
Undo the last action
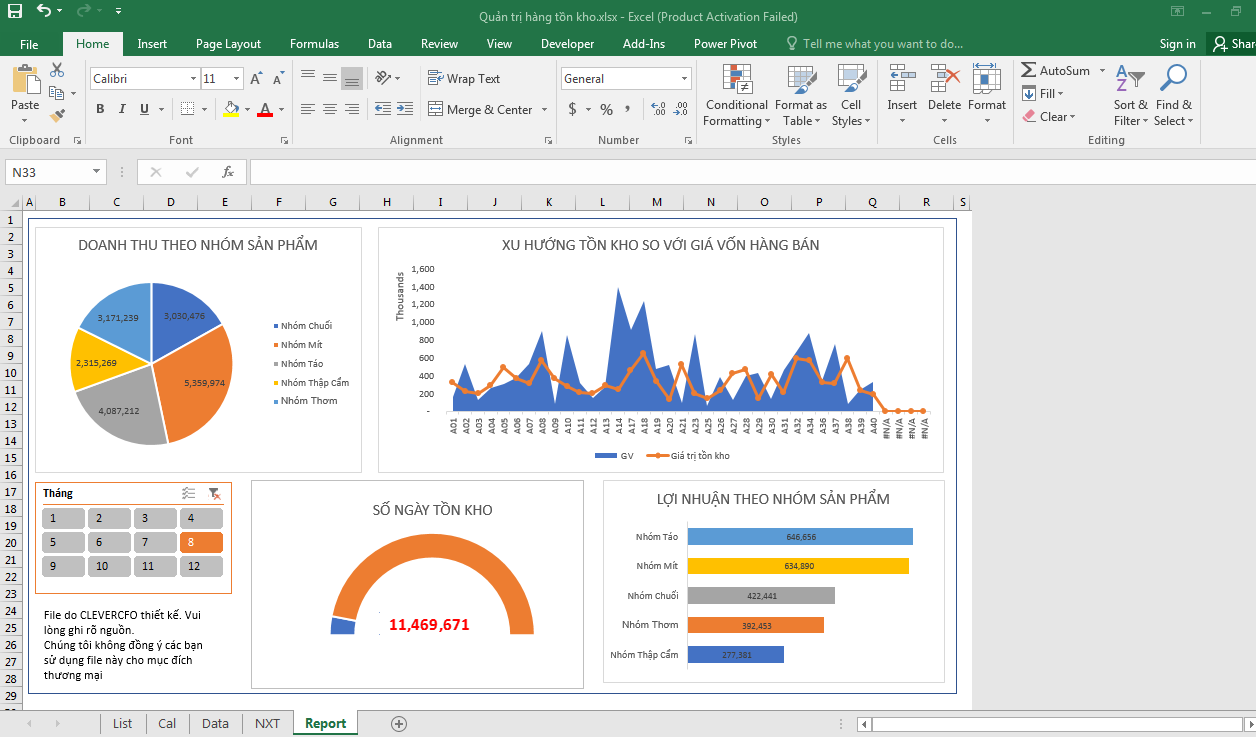(x=44, y=12)
